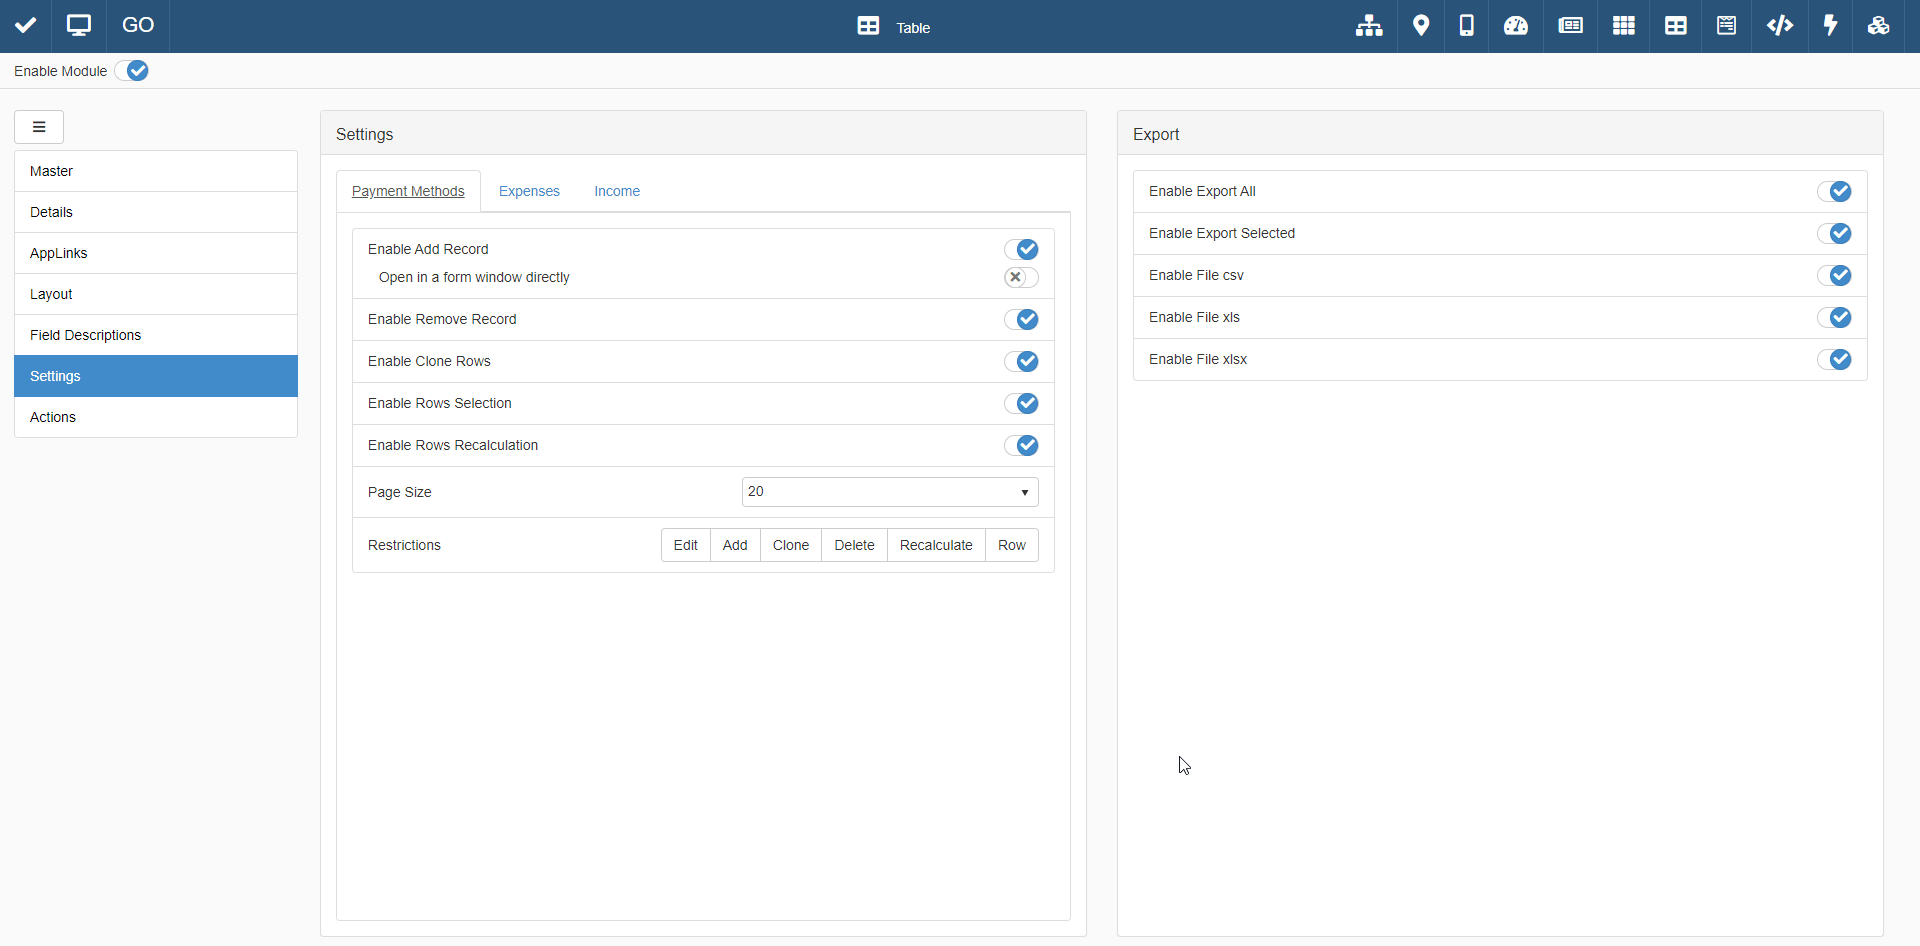Click the desktop monitor preview icon

tap(79, 26)
